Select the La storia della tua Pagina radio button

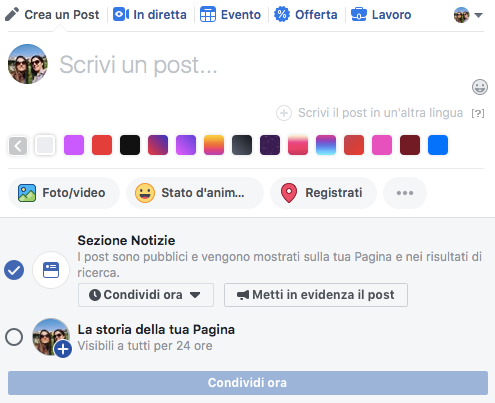tap(14, 337)
